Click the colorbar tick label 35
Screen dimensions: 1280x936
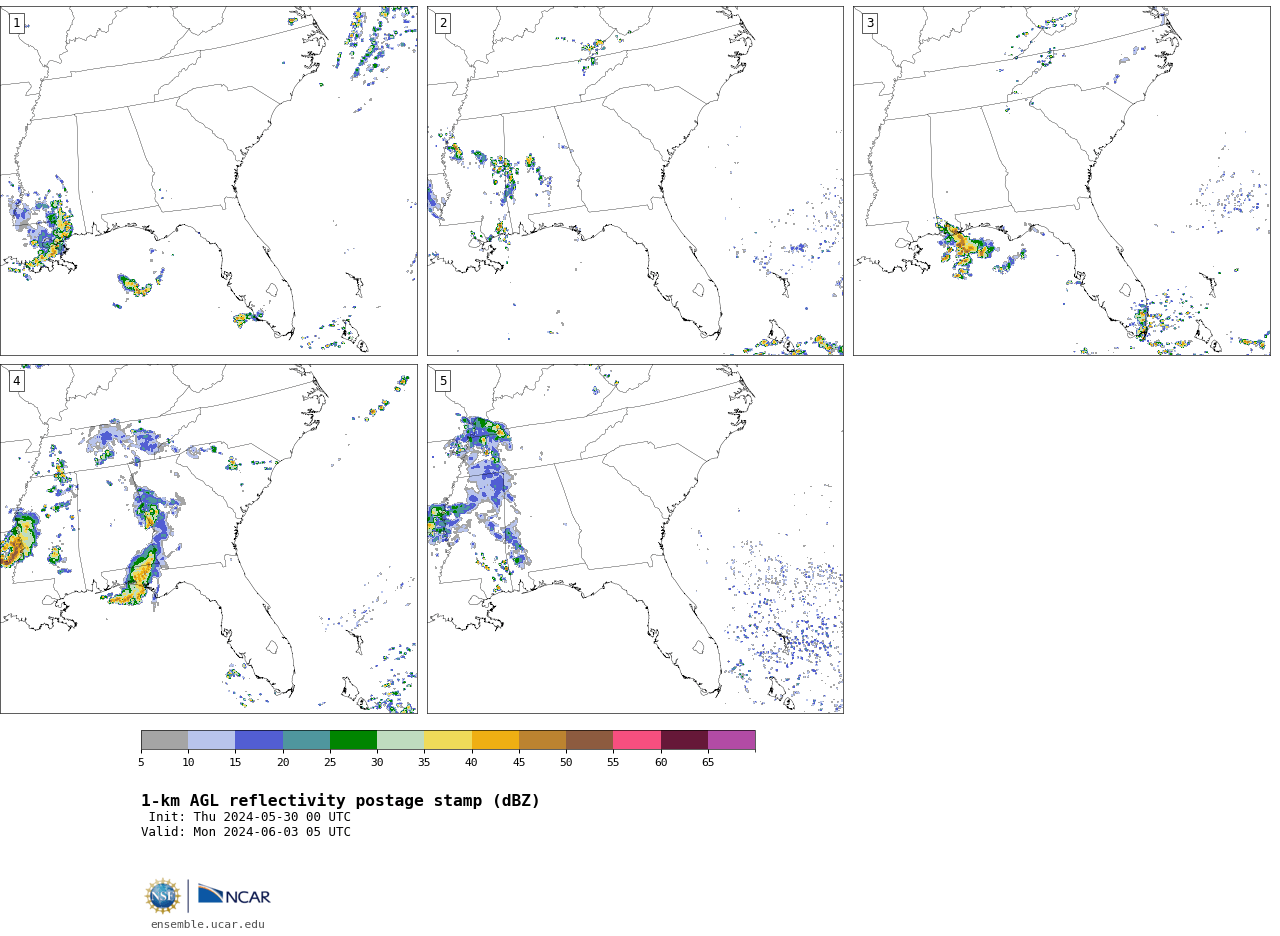click(424, 762)
